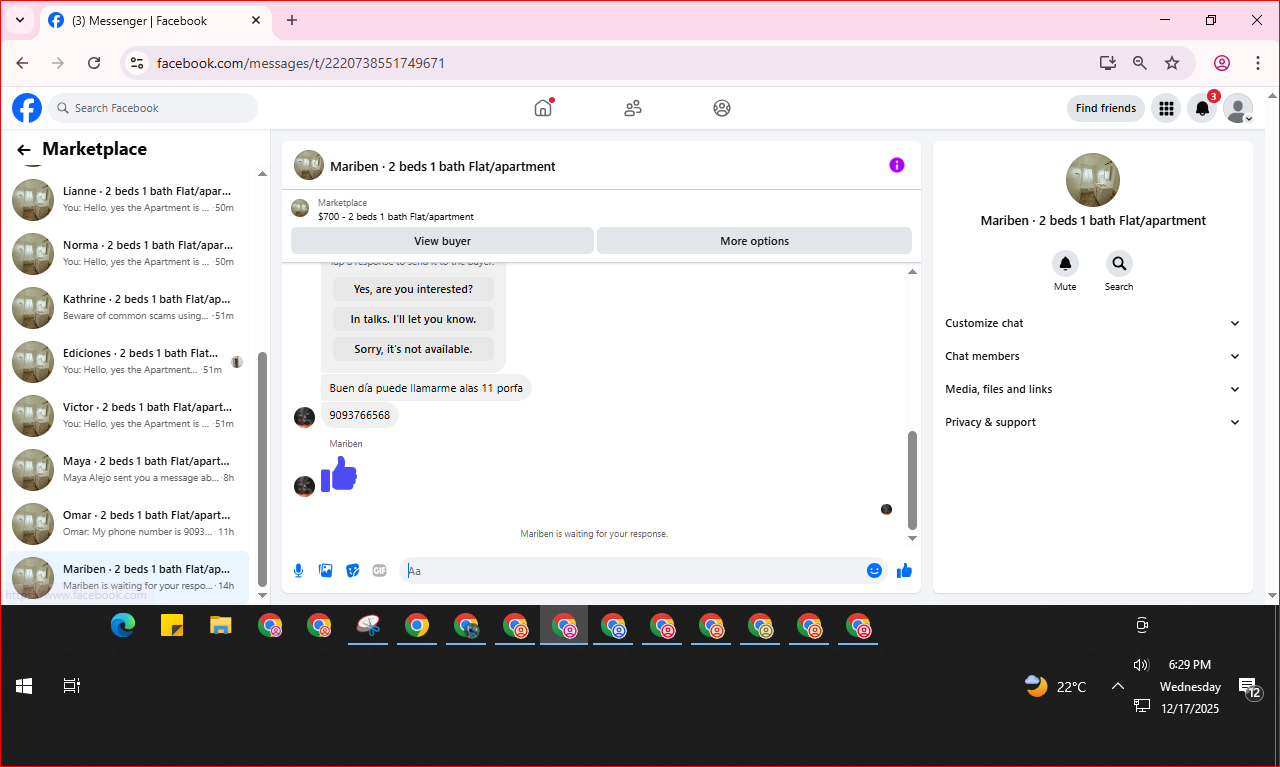Open Chrome profile icon in toolbar
Screen dimensions: 1280x767
[x=1222, y=63]
